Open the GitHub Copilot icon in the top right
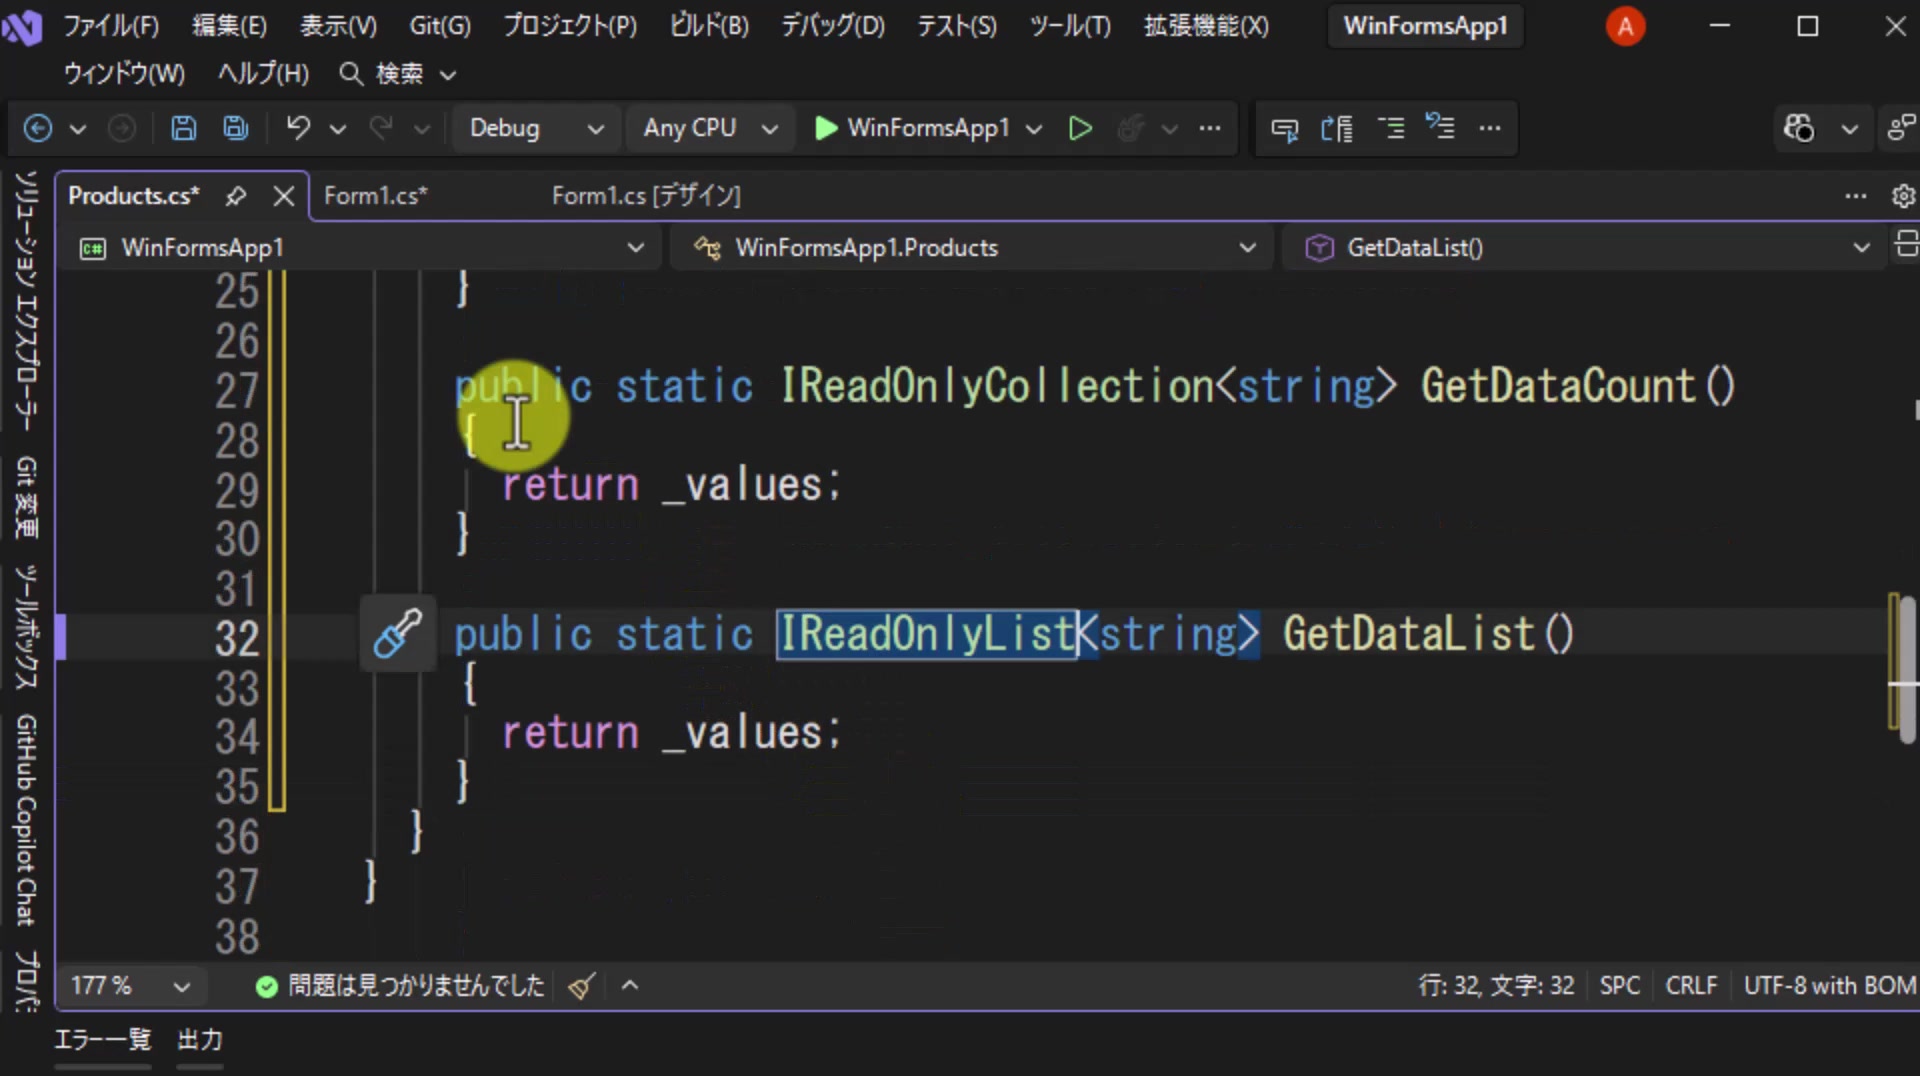The width and height of the screenshot is (1920, 1076). pos(1799,128)
